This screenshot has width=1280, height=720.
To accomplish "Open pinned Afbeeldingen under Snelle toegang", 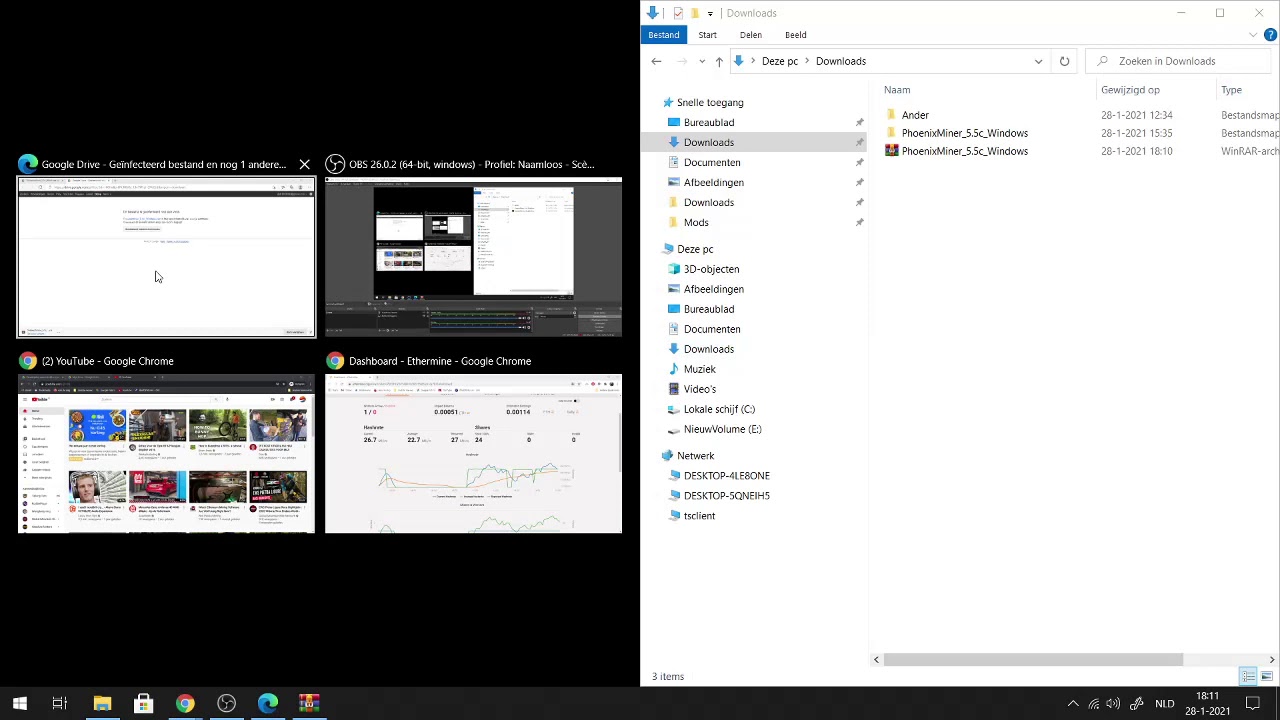I will click(713, 182).
